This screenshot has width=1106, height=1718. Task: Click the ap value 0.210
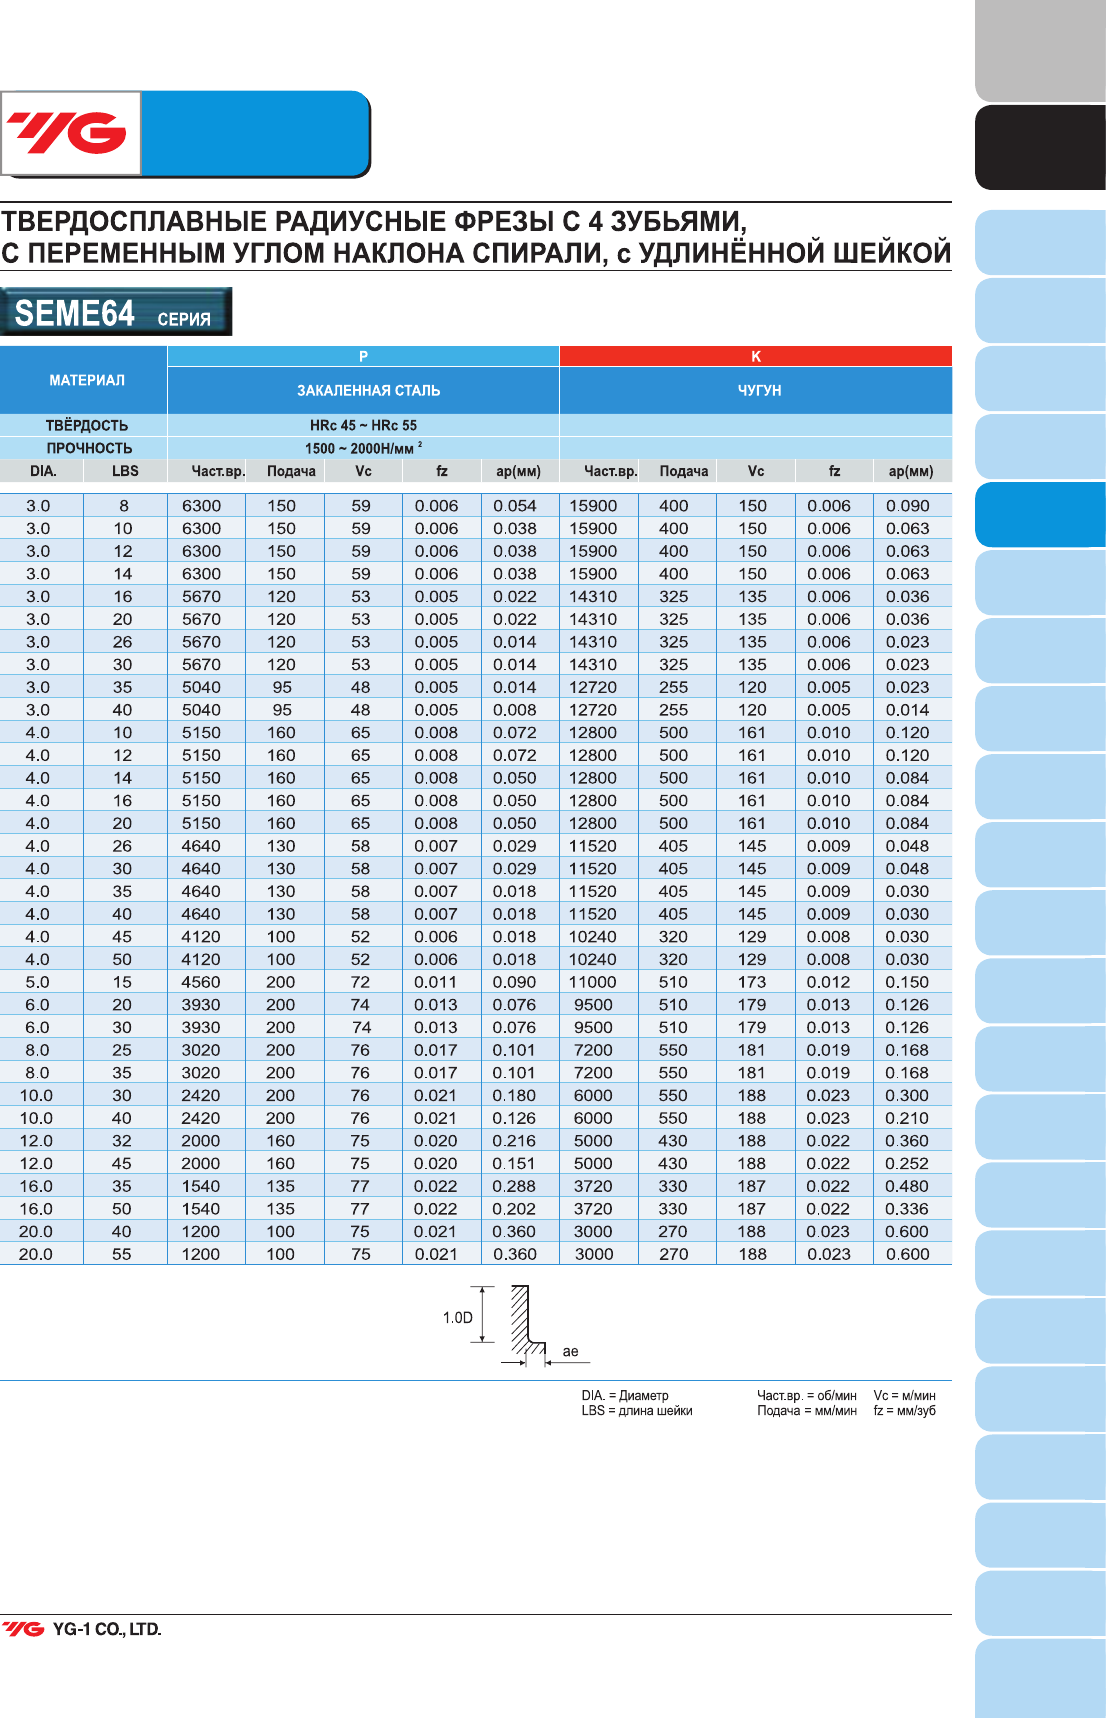click(907, 1118)
